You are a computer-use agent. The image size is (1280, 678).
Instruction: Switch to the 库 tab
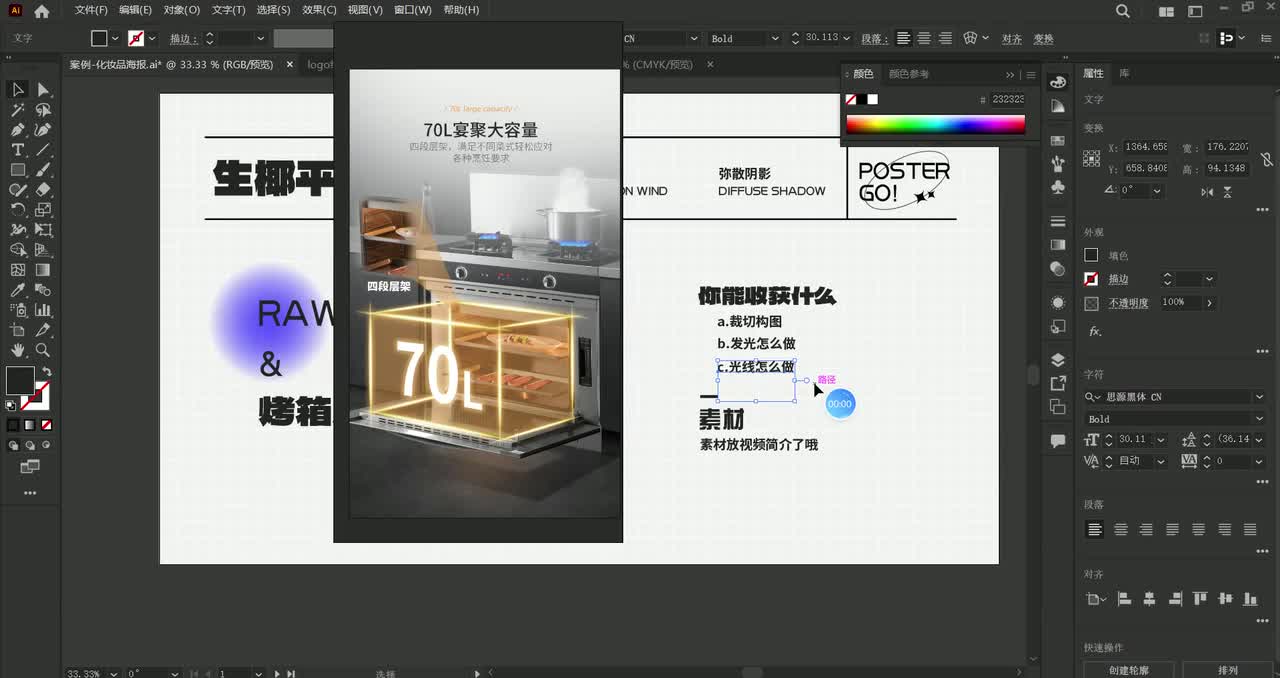(x=1124, y=73)
